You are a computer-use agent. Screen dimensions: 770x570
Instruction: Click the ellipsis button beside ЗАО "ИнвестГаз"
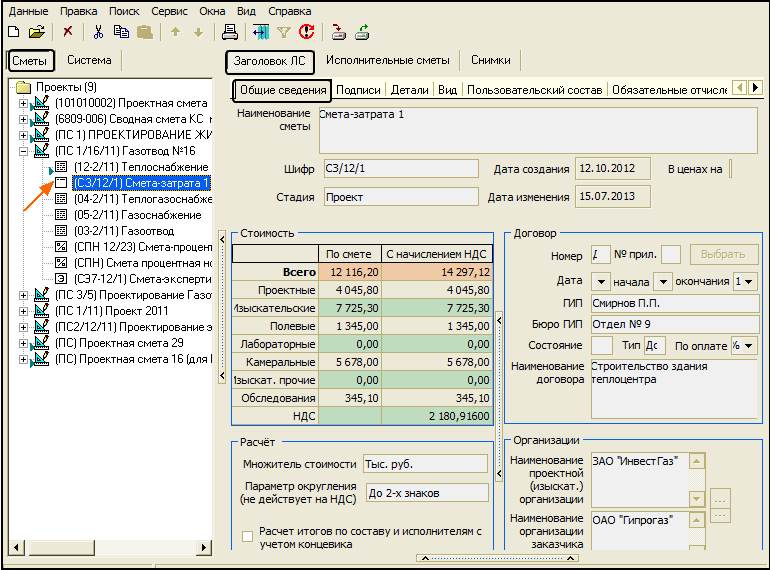[x=720, y=498]
